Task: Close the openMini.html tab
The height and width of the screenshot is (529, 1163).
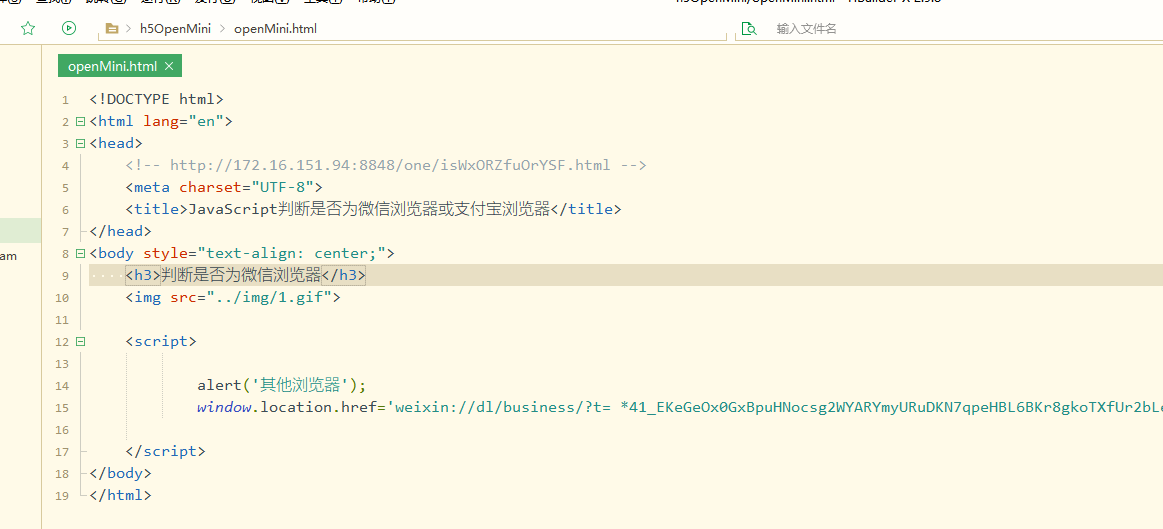Action: click(169, 66)
